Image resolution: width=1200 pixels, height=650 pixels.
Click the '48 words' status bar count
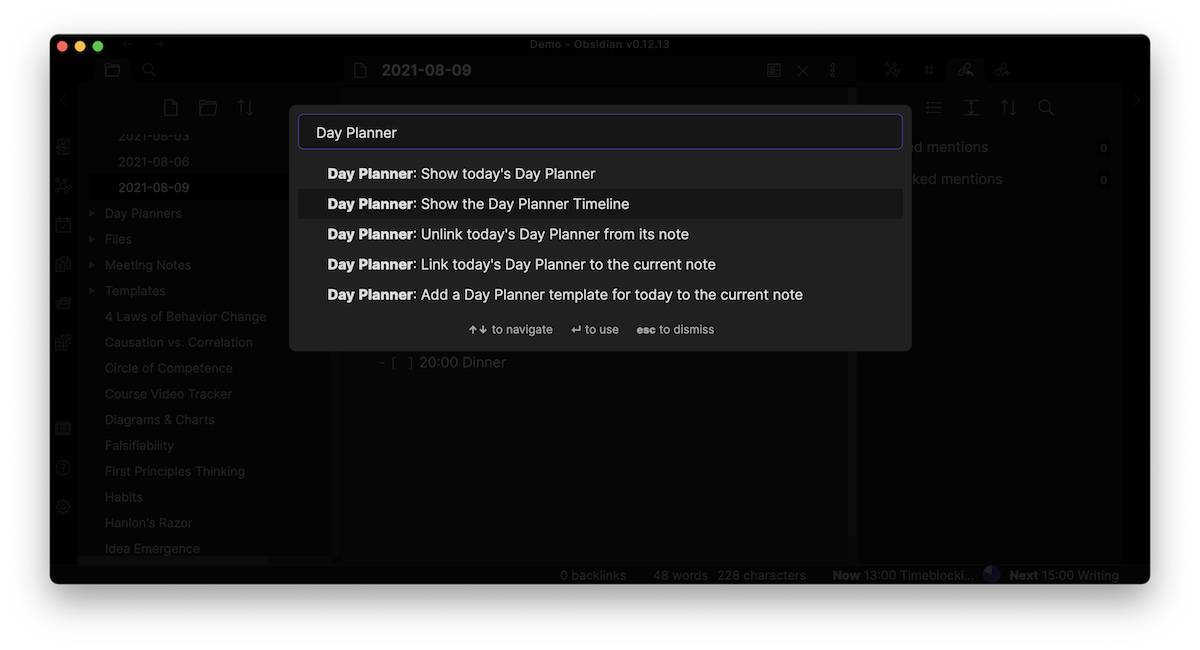(x=680, y=575)
